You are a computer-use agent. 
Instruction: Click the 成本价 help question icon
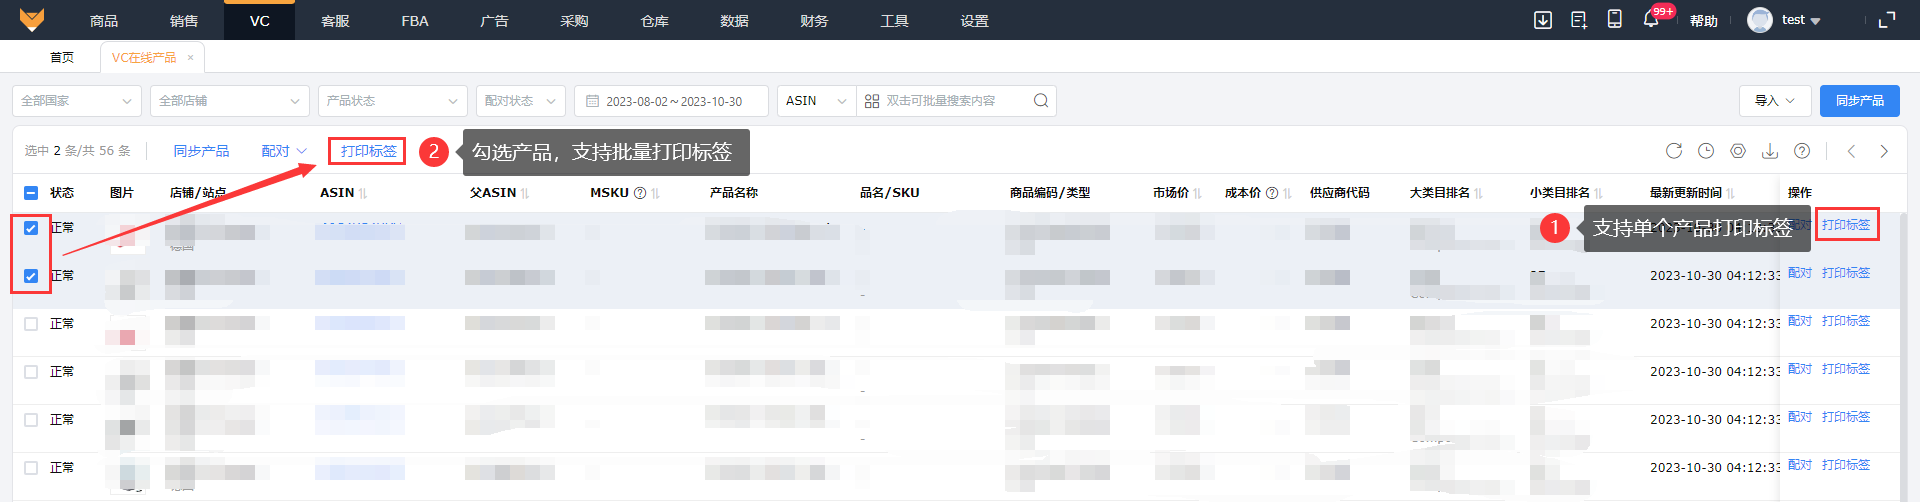[x=1272, y=193]
